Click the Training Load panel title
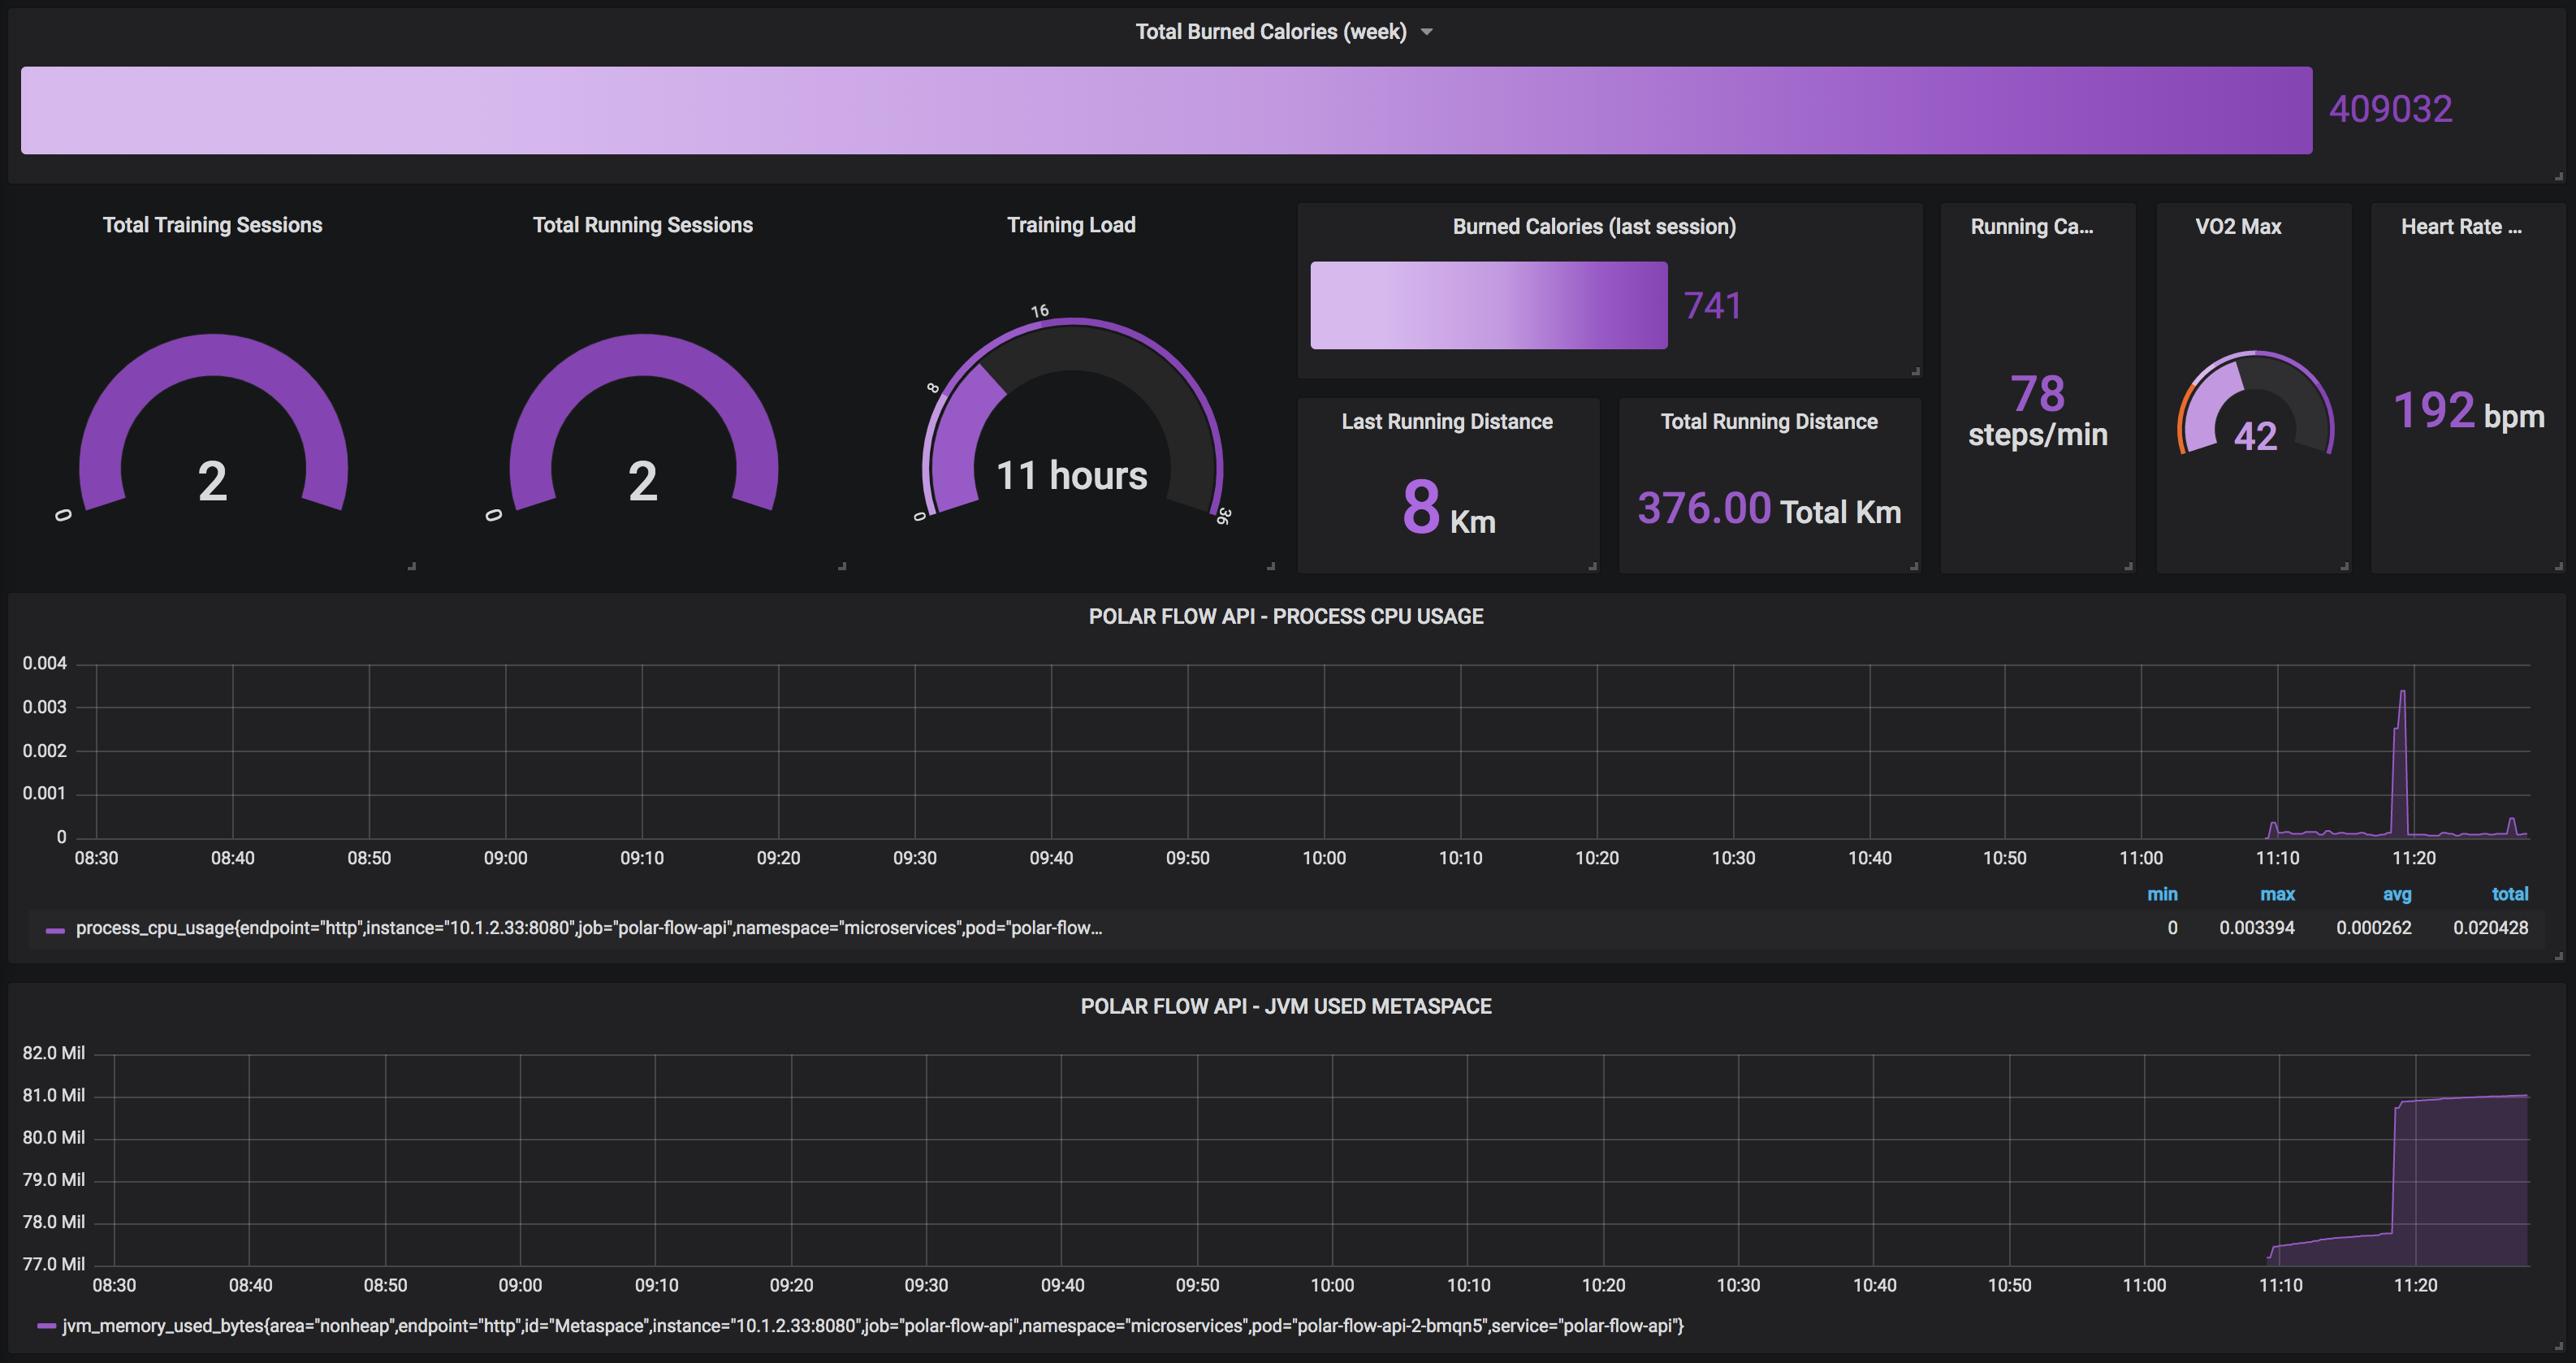Image resolution: width=2576 pixels, height=1363 pixels. 1070,225
